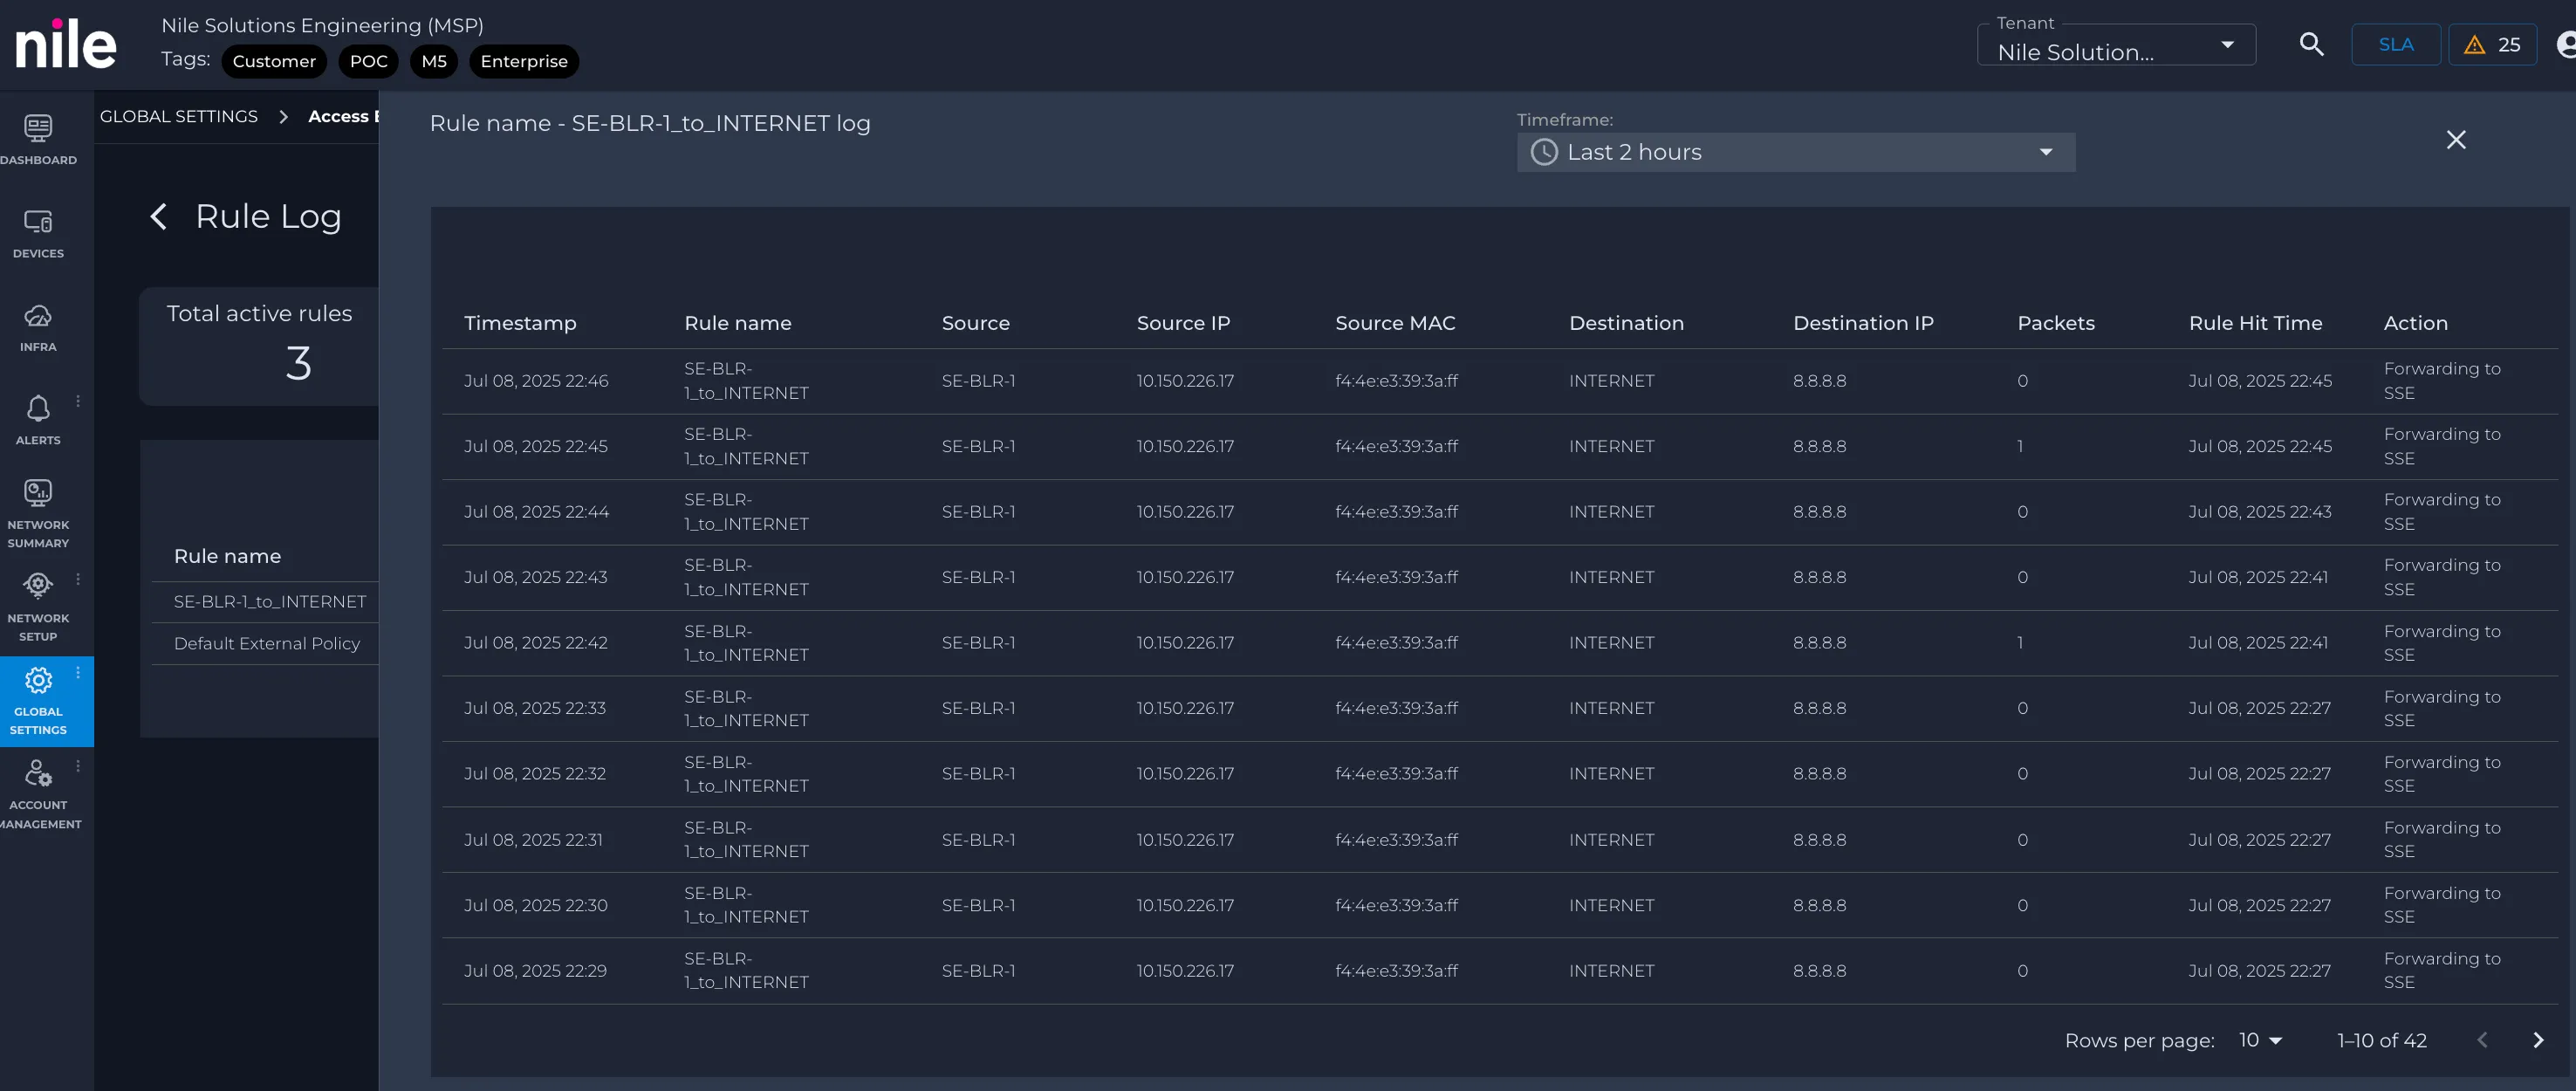
Task: Open the Account Management more-options dots
Action: pos(78,766)
